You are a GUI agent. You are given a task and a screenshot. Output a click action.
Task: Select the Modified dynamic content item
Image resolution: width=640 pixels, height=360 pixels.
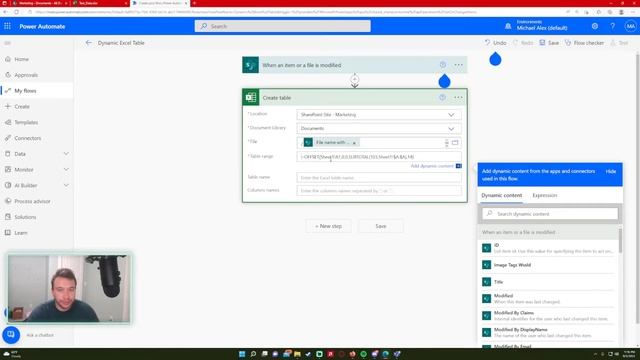click(547, 298)
